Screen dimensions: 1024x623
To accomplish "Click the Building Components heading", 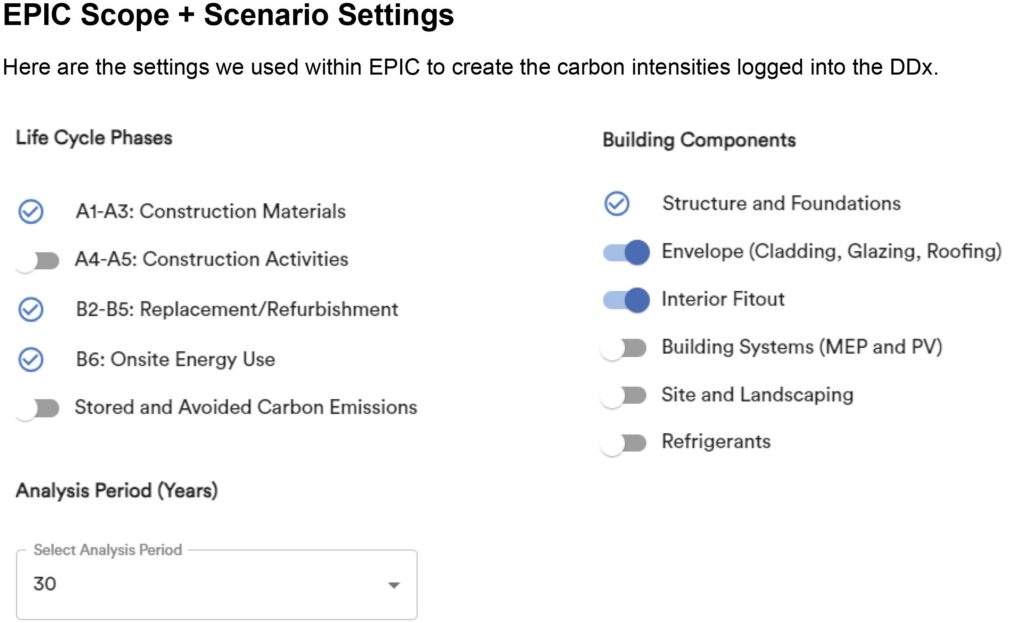I will 699,140.
